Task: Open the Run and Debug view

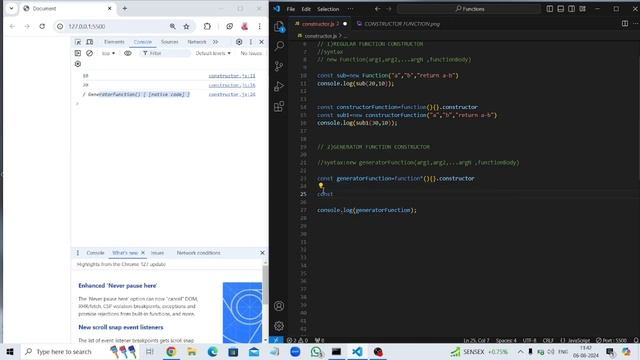Action: pyautogui.click(x=279, y=86)
